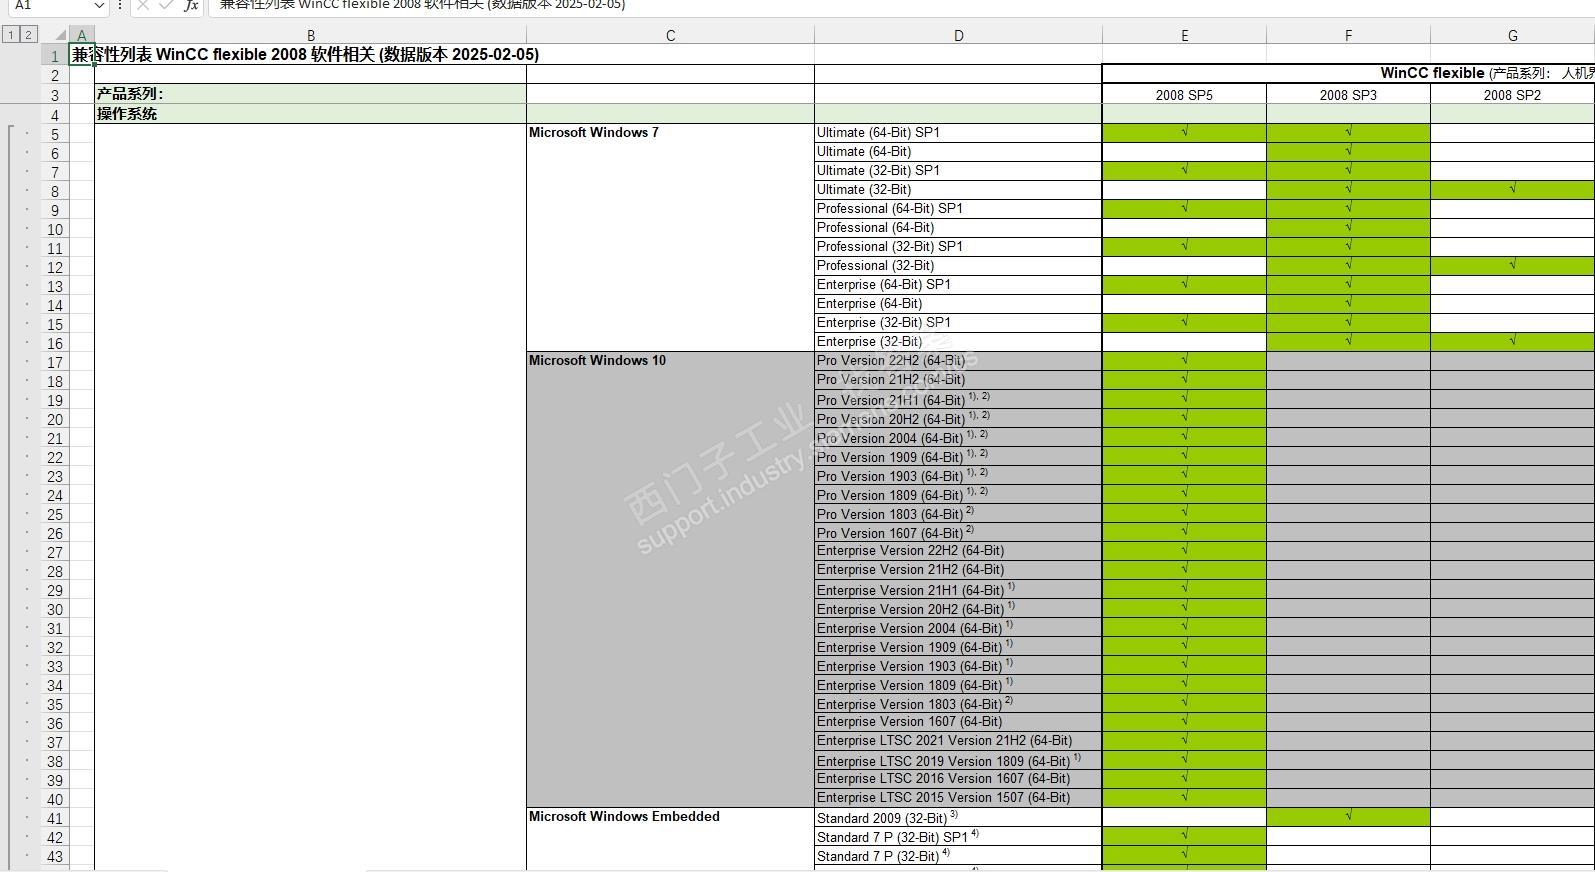This screenshot has width=1595, height=872.
Task: Open the Name Box dropdown arrow
Action: 98,5
